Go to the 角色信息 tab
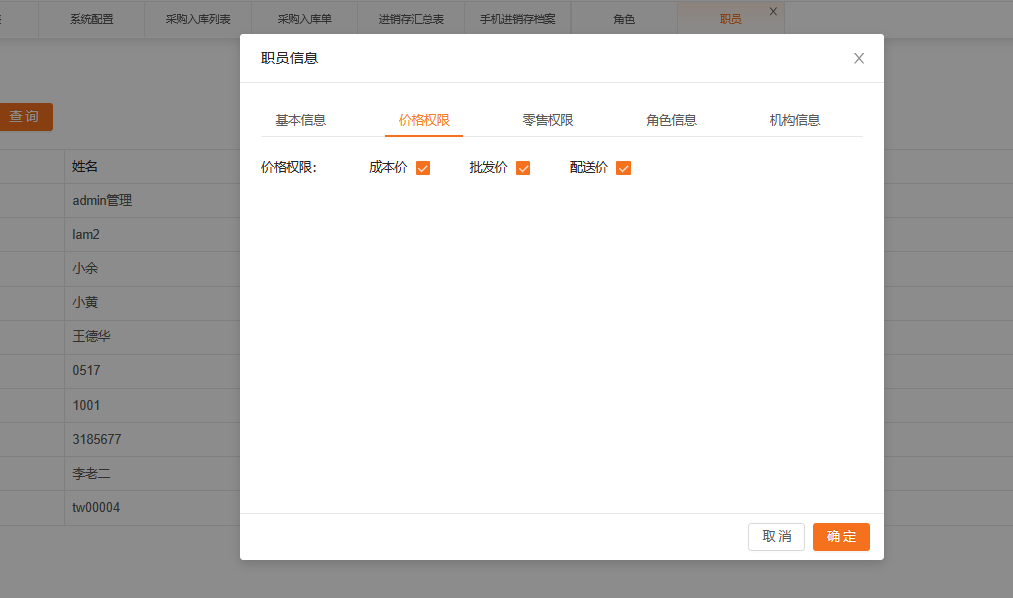 (x=671, y=120)
